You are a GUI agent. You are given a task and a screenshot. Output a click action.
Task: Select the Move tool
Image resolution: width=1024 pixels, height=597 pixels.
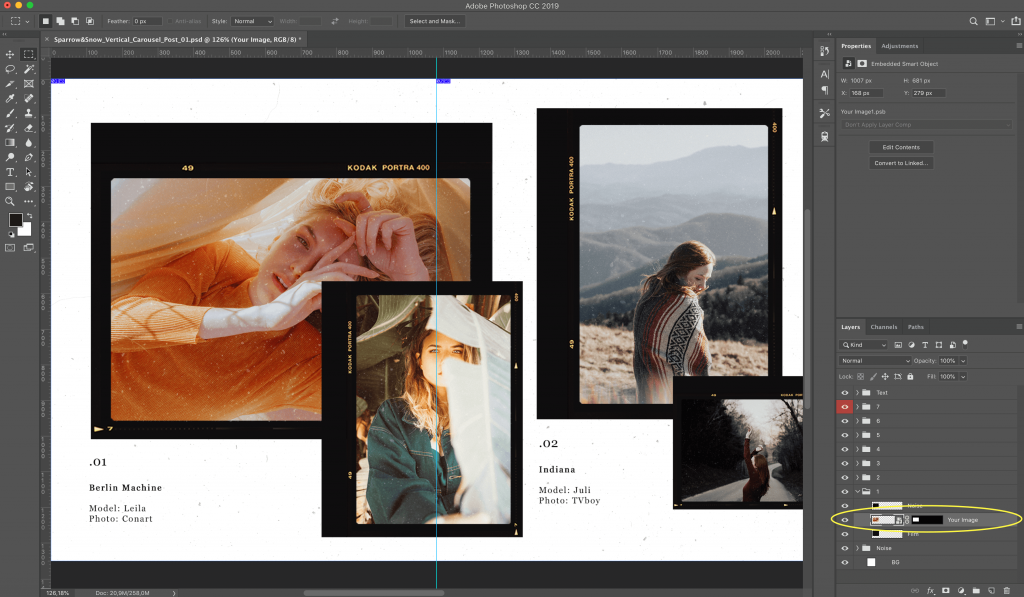click(10, 54)
